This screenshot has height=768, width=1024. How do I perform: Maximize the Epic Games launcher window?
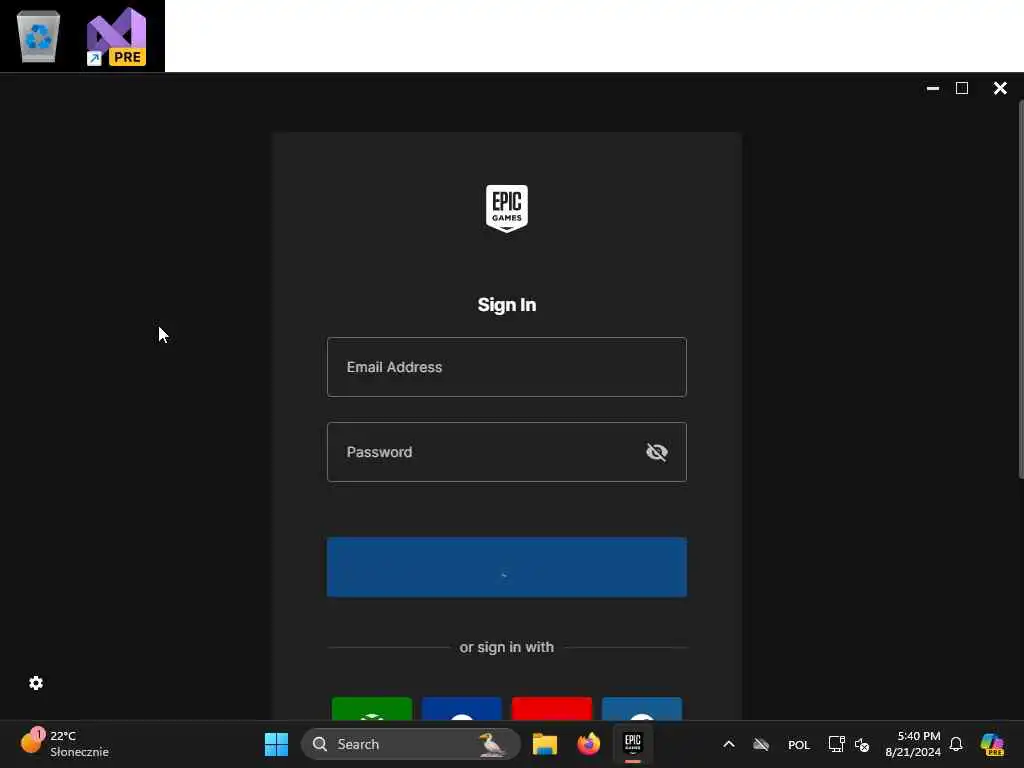coord(962,88)
